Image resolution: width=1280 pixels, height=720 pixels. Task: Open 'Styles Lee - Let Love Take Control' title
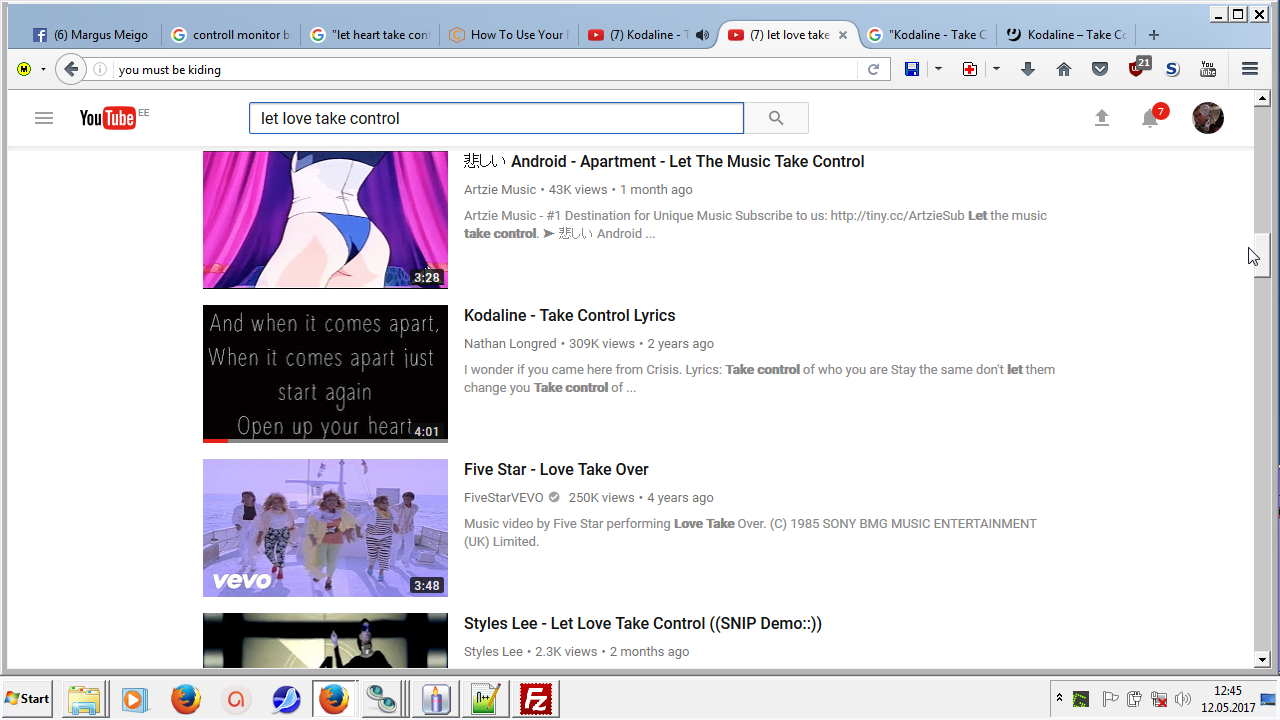coord(643,624)
